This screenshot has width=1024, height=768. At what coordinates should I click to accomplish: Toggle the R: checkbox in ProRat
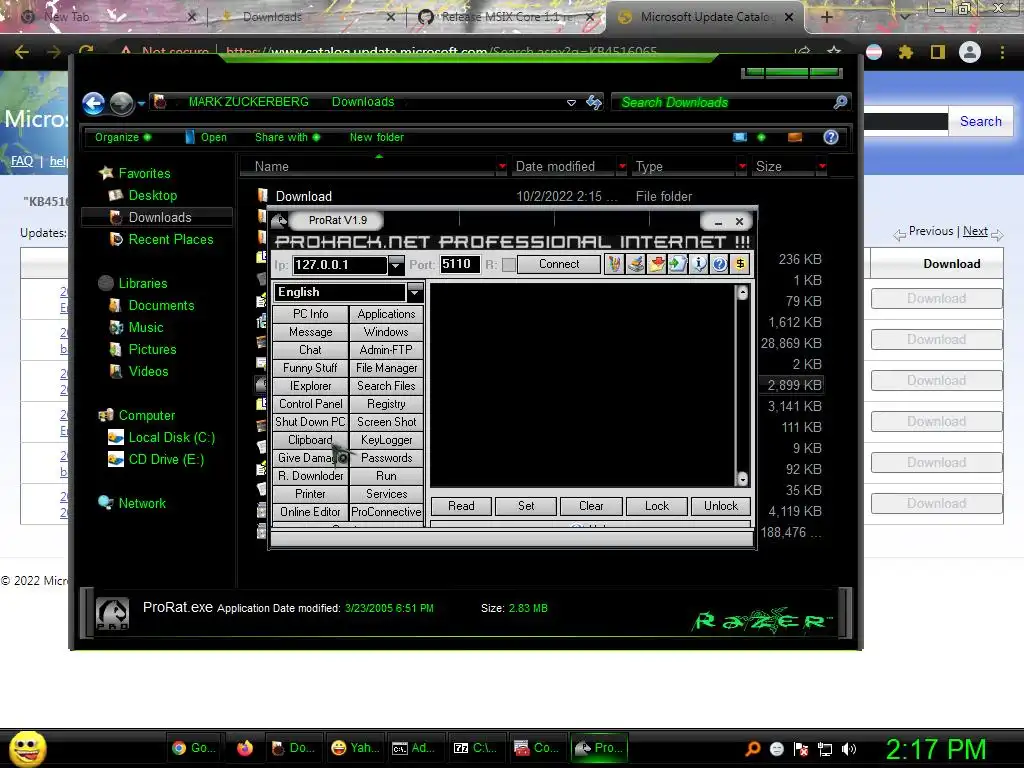point(508,264)
